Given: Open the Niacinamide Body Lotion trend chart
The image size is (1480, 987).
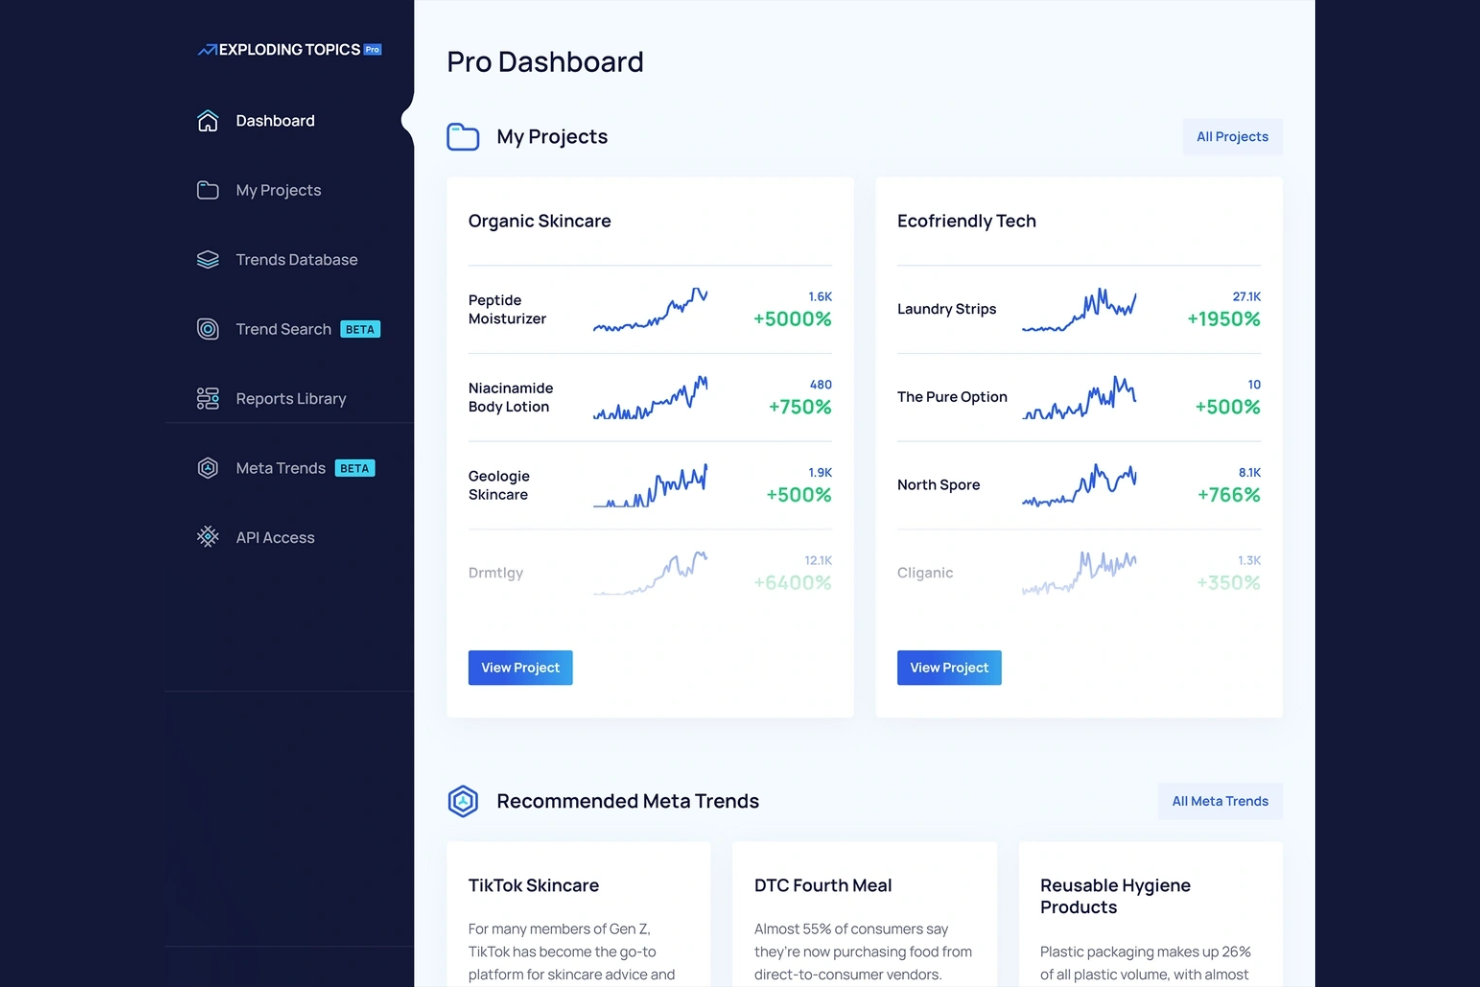Looking at the screenshot, I should tap(650, 397).
